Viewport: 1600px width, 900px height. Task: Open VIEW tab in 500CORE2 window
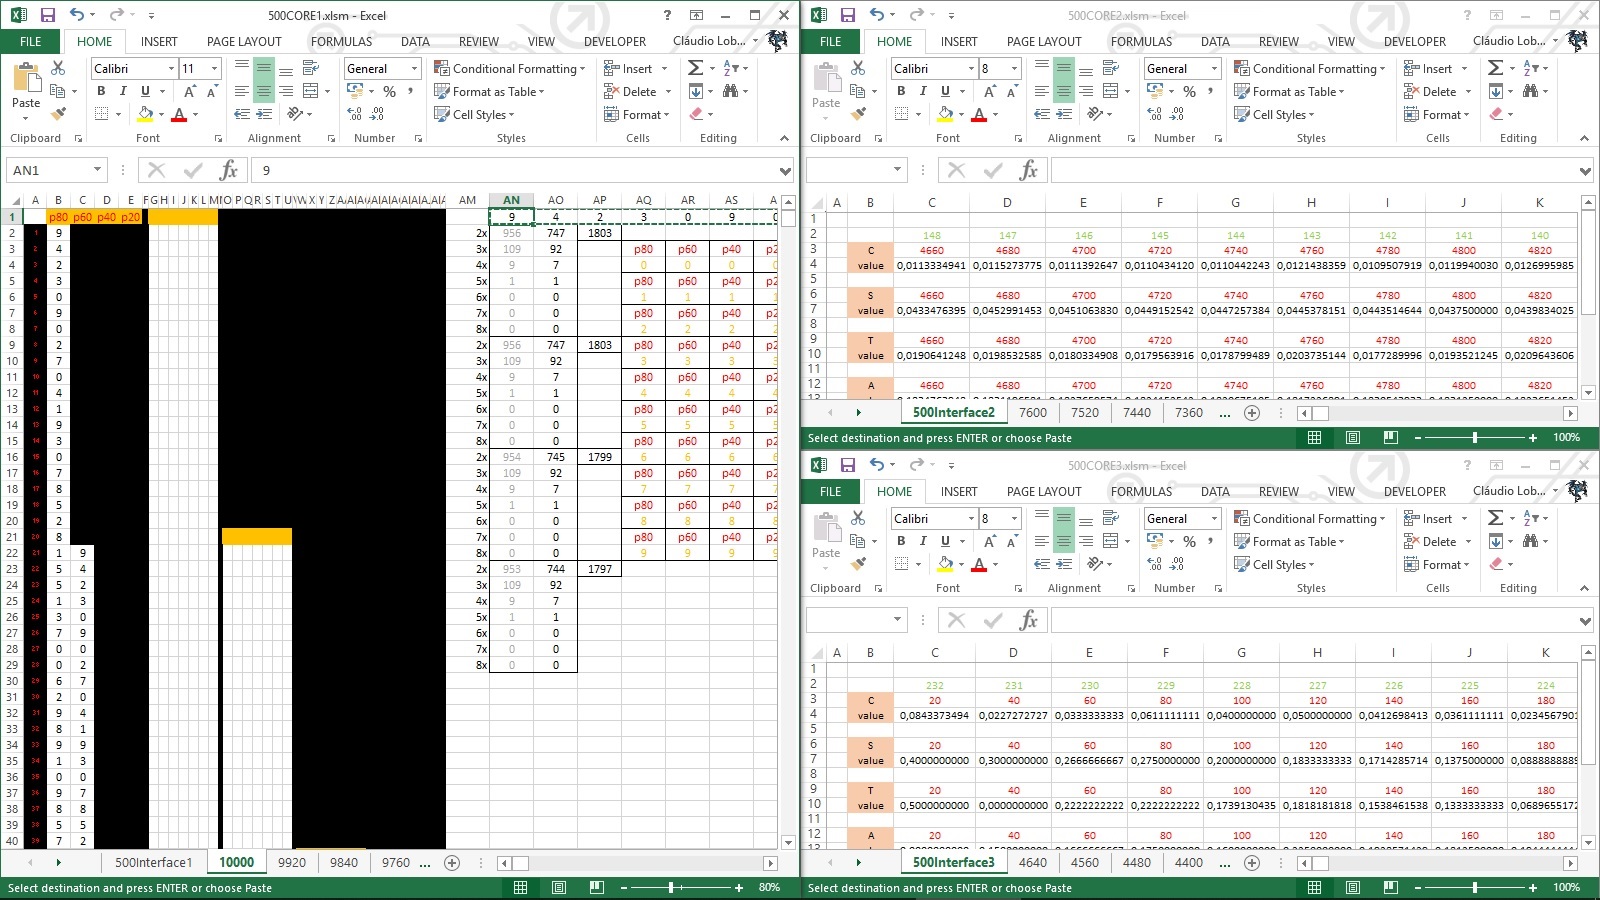coord(1341,42)
